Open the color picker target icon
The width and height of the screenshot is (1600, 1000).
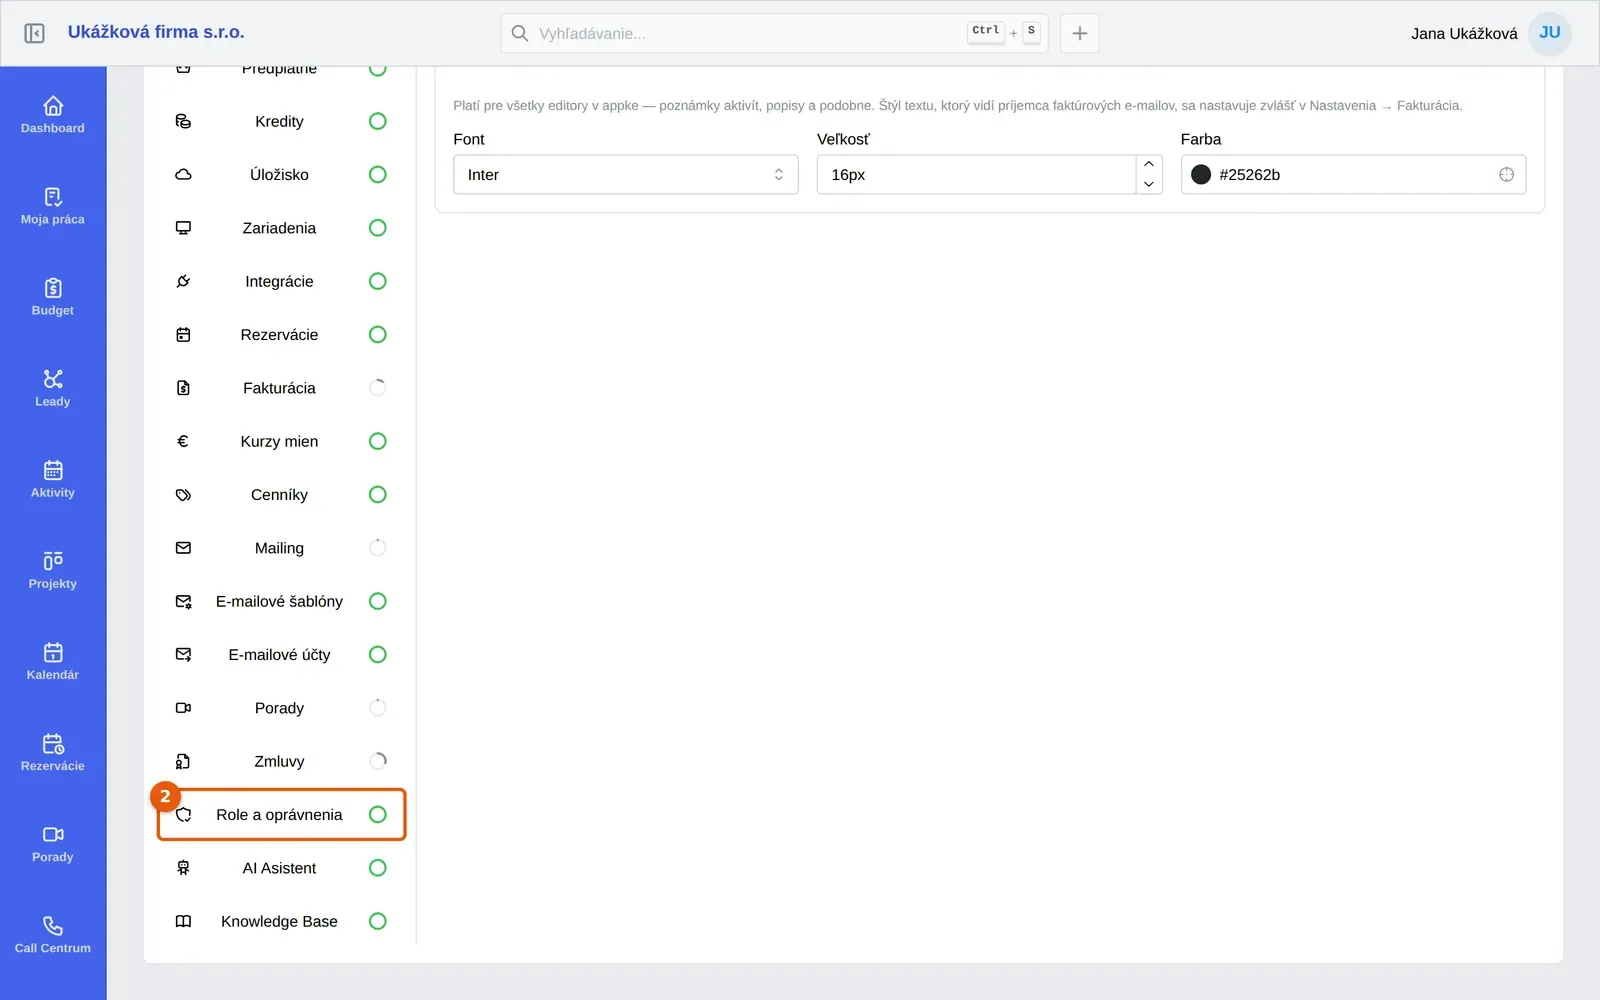1506,174
